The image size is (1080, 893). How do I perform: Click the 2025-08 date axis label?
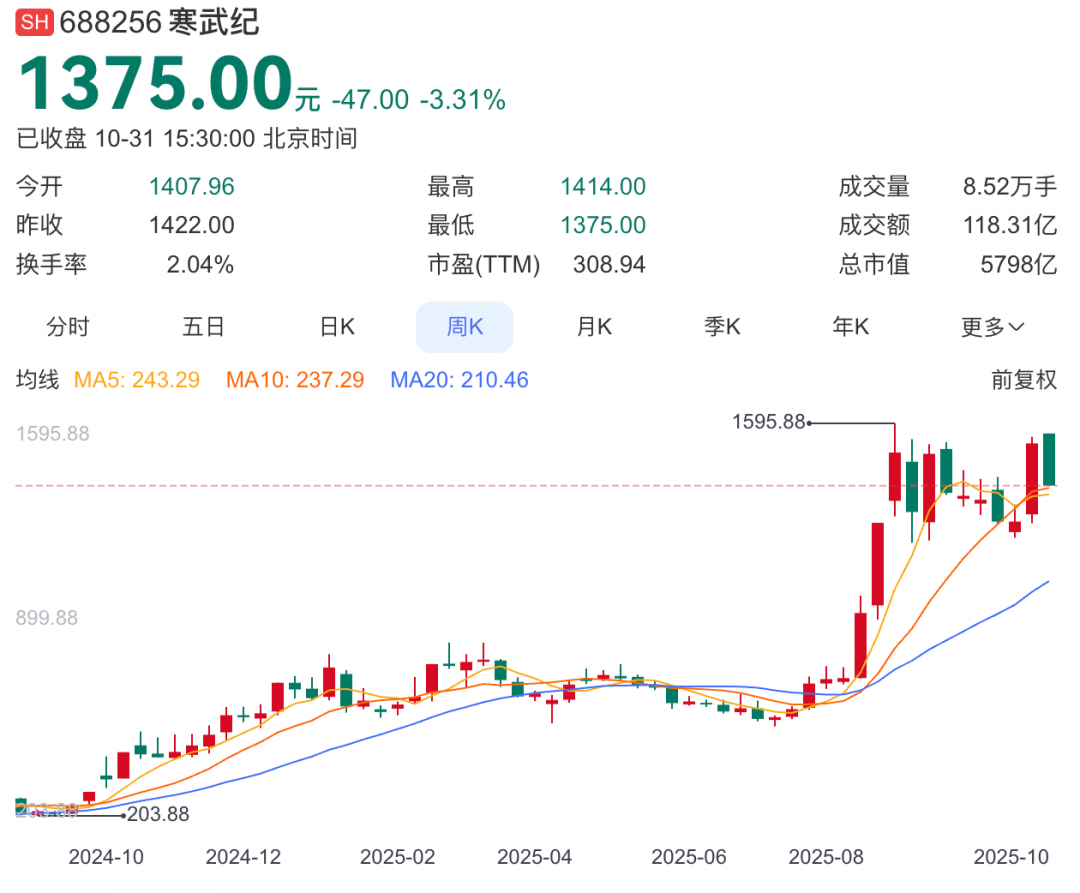click(826, 857)
